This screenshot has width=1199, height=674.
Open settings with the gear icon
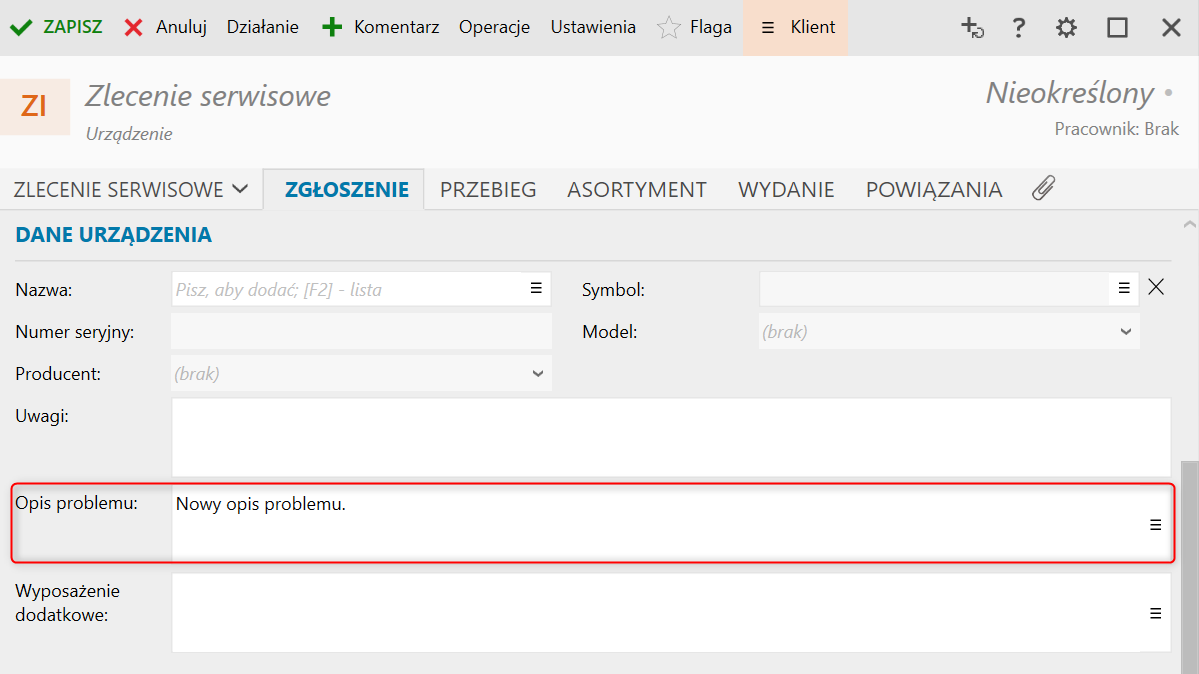coord(1067,28)
